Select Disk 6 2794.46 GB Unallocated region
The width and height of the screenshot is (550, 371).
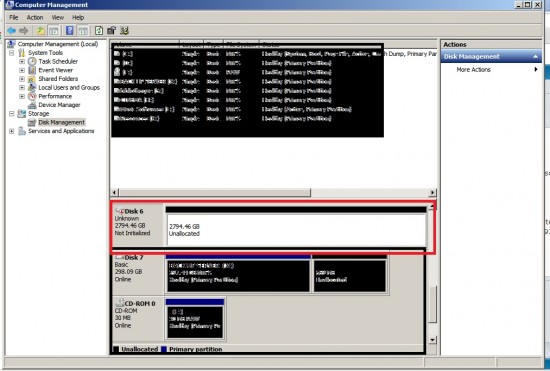point(296,230)
